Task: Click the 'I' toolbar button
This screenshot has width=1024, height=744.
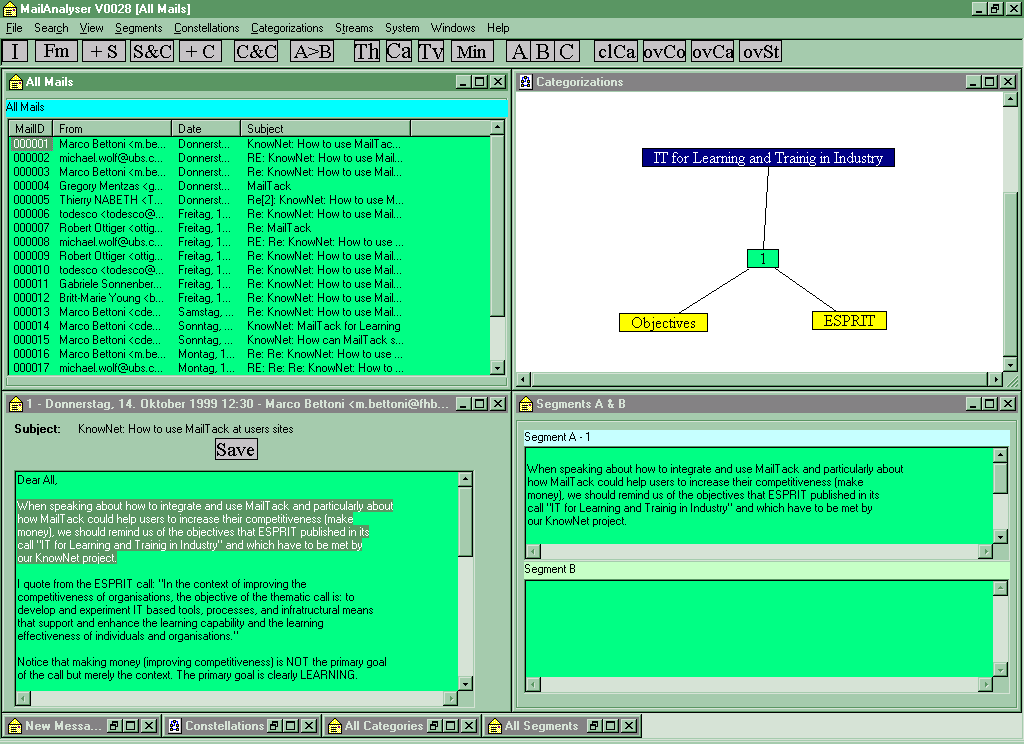Action: tap(15, 51)
